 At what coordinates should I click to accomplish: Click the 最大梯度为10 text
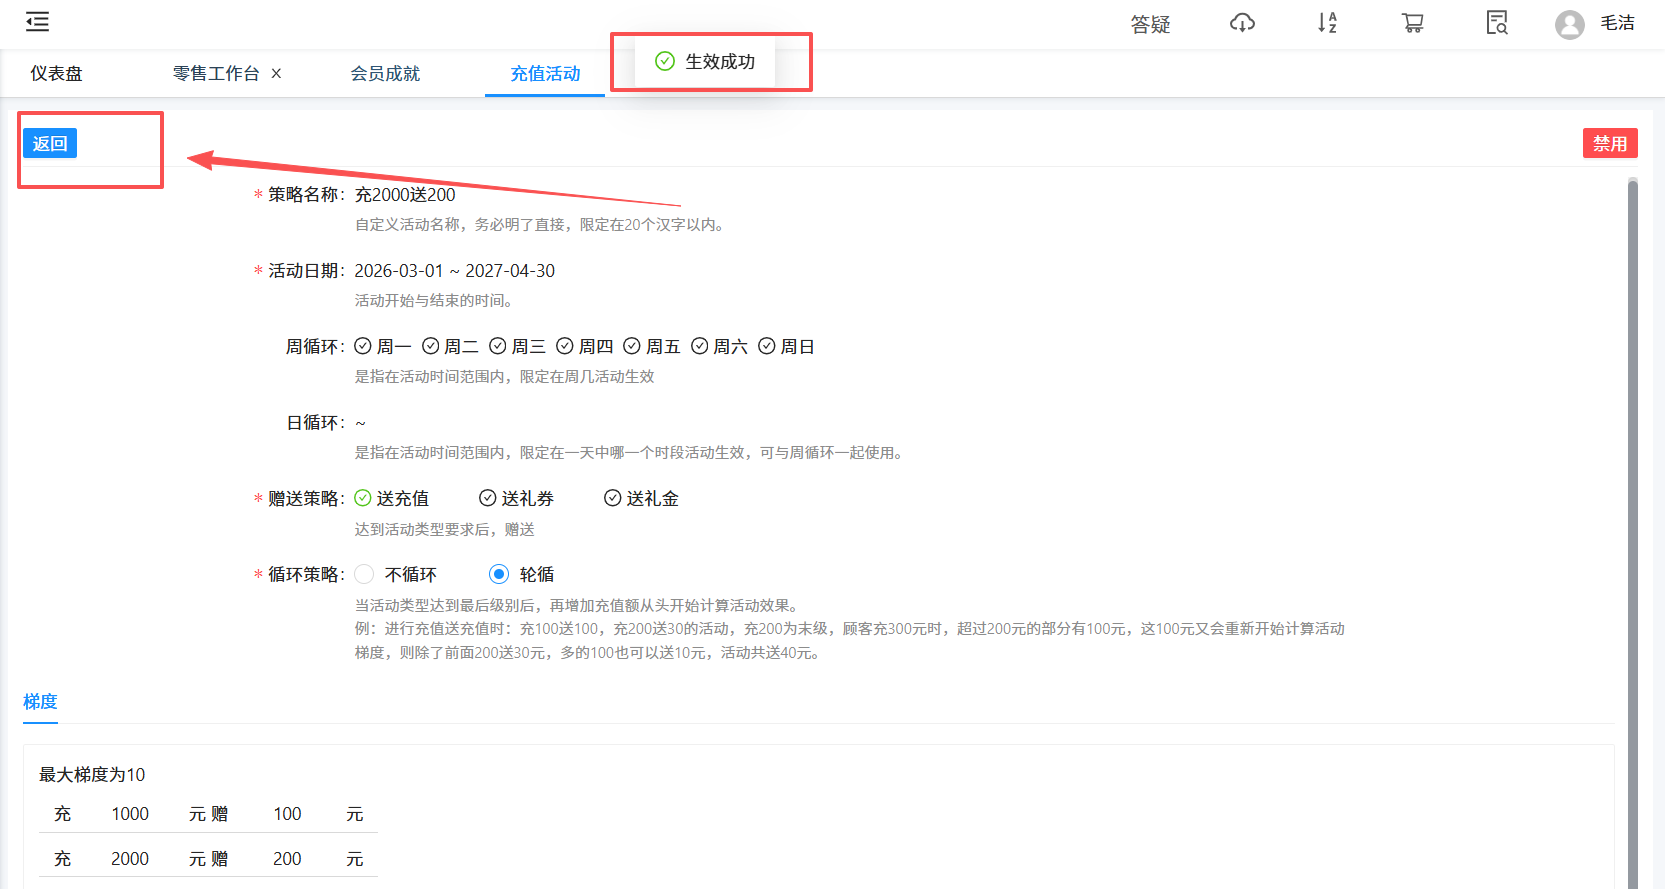[92, 775]
